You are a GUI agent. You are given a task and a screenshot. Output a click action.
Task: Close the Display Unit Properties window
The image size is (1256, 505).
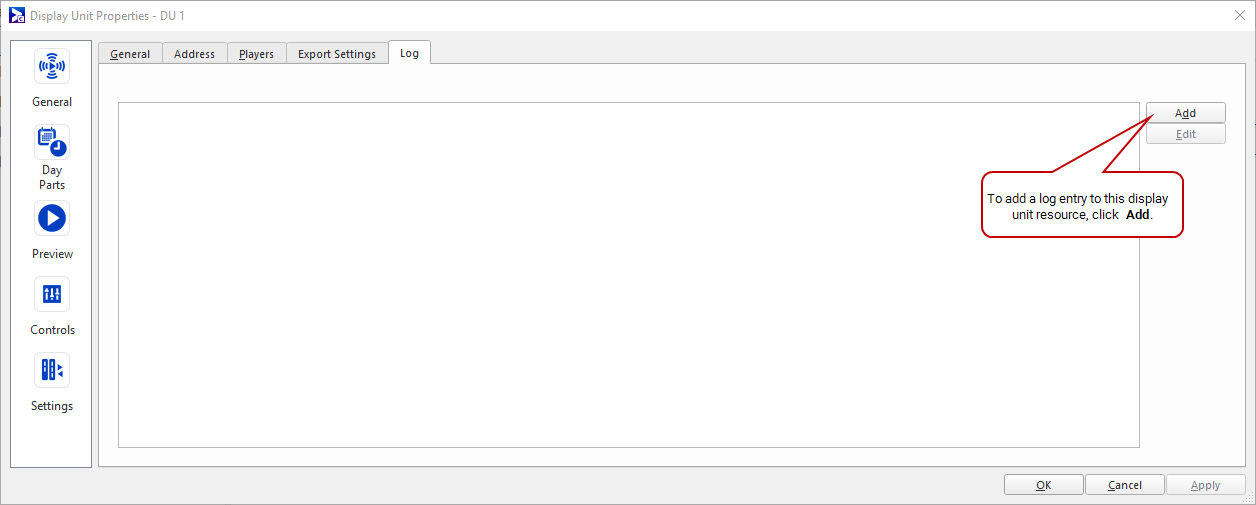tap(1240, 15)
